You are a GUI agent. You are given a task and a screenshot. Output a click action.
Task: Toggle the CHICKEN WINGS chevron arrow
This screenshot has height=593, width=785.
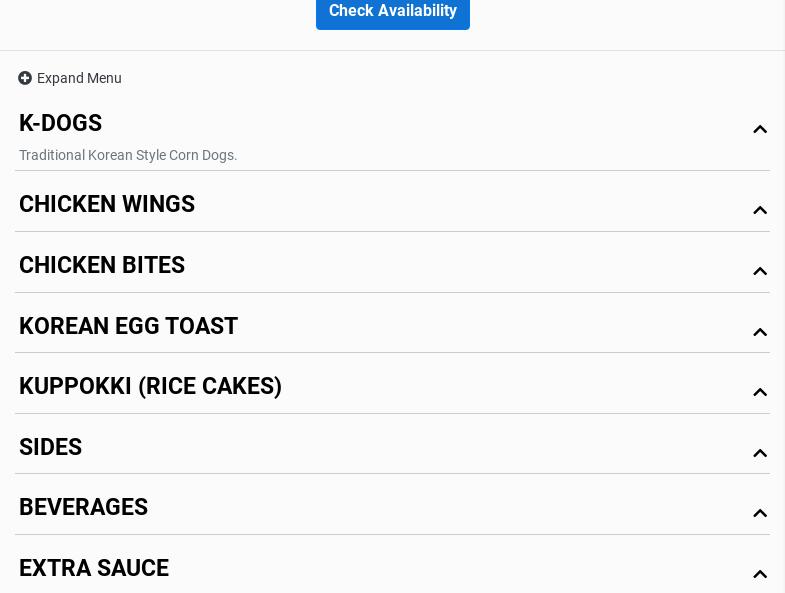[759, 210]
